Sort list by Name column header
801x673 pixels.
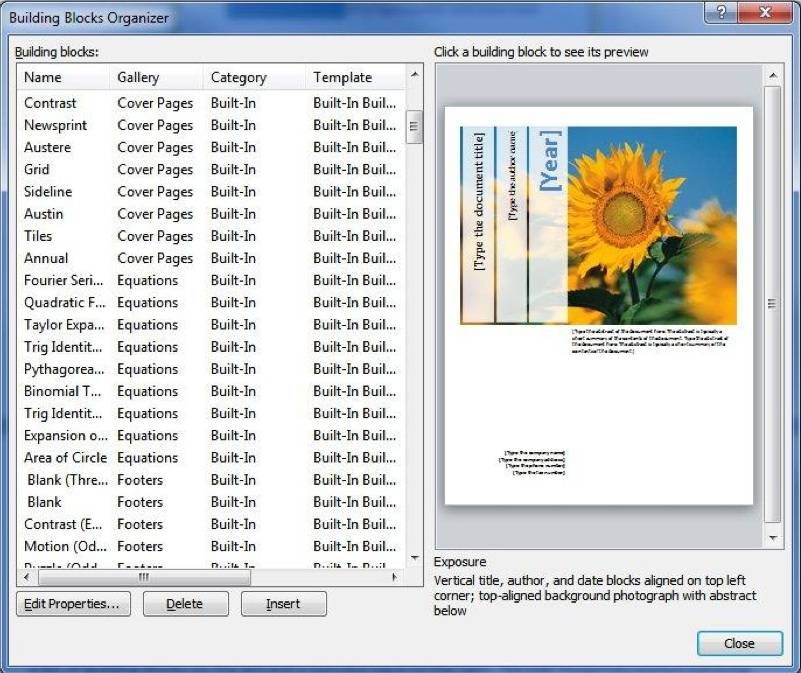tap(63, 77)
